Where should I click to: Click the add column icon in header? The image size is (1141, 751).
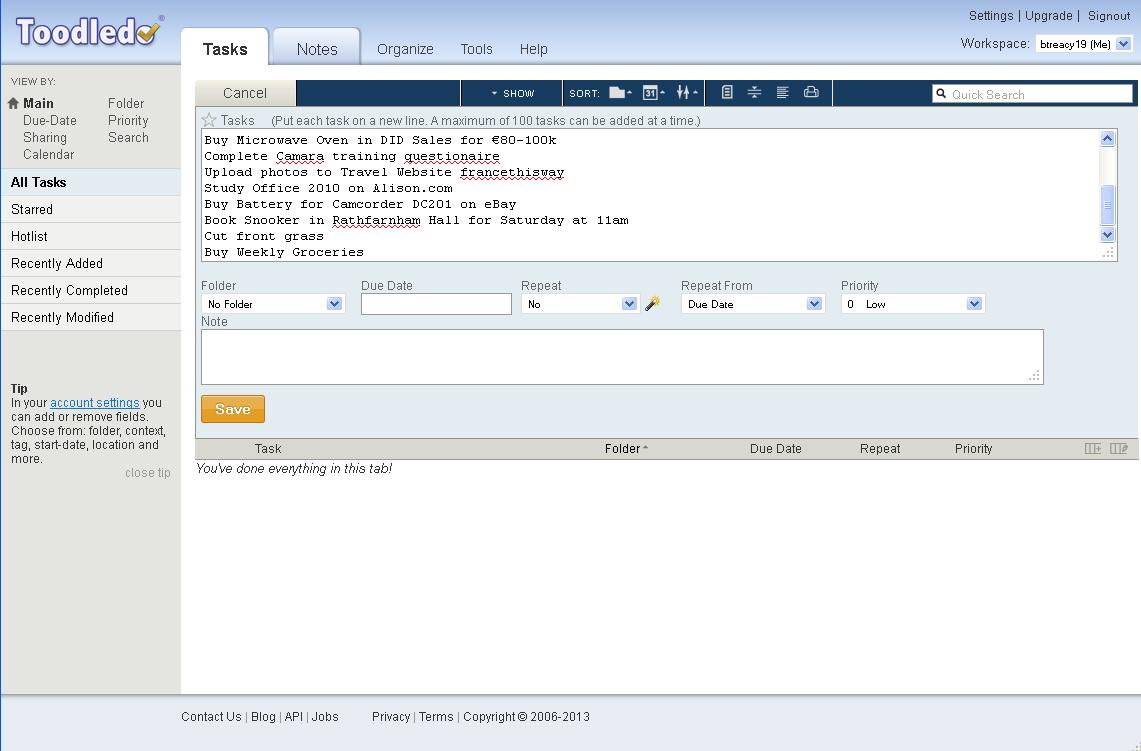pos(1092,448)
